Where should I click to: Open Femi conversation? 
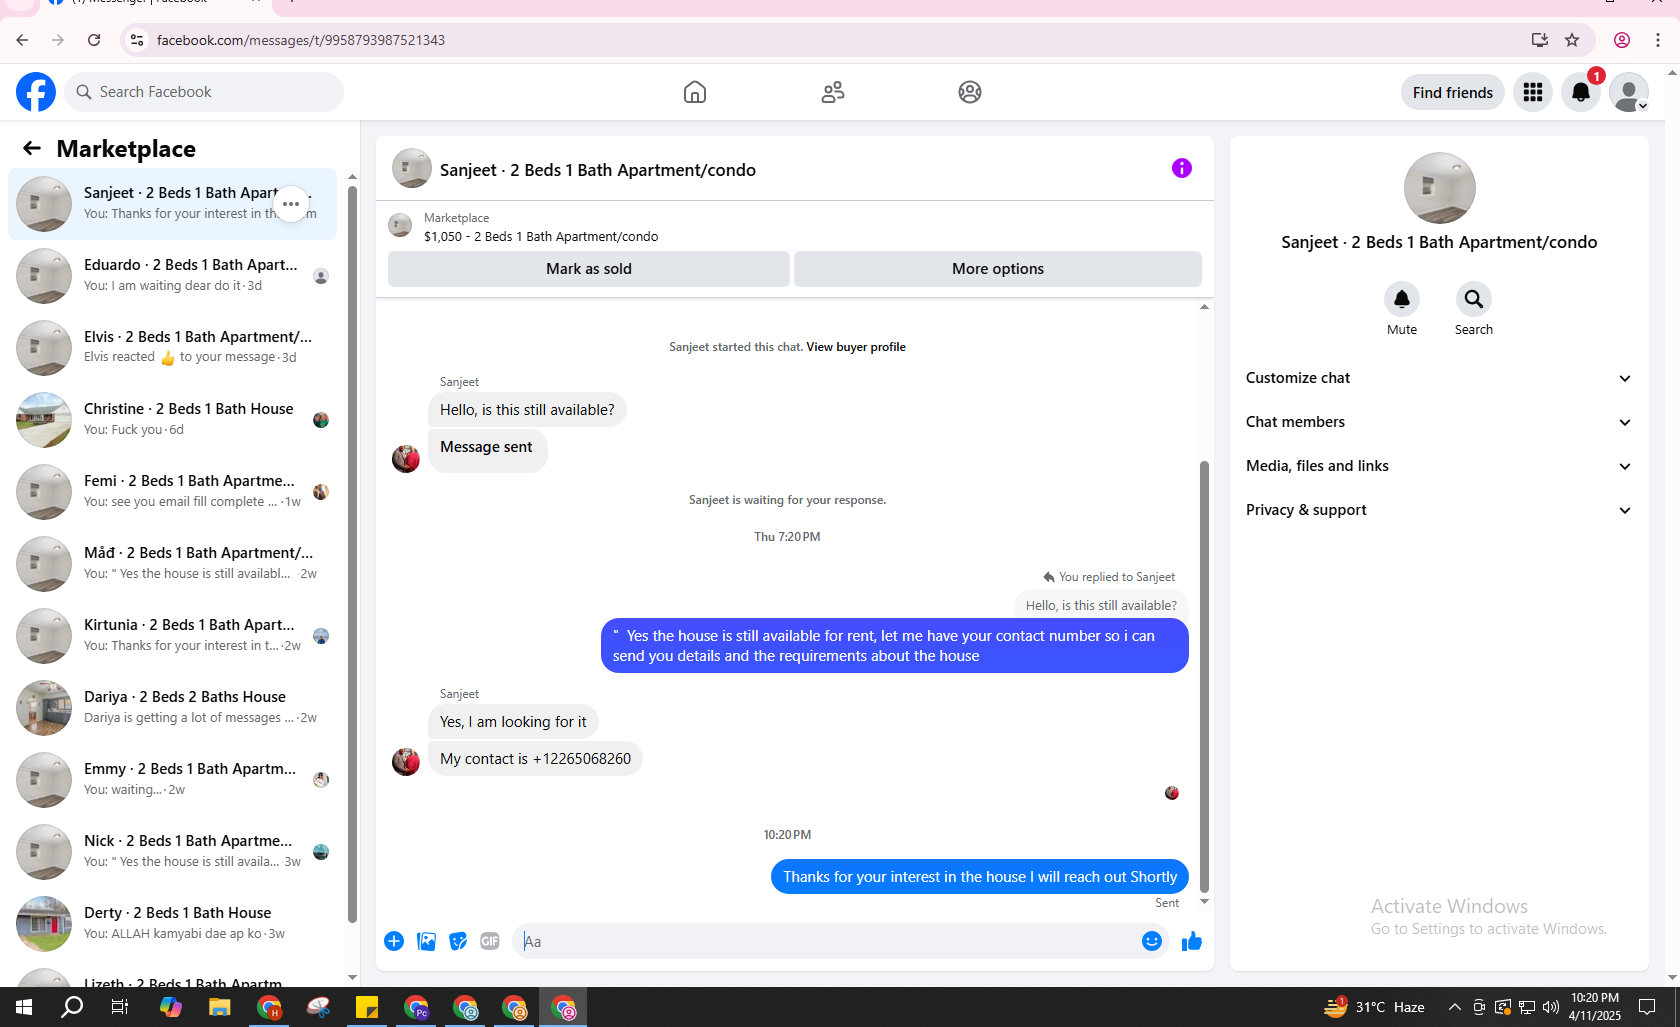tap(173, 492)
